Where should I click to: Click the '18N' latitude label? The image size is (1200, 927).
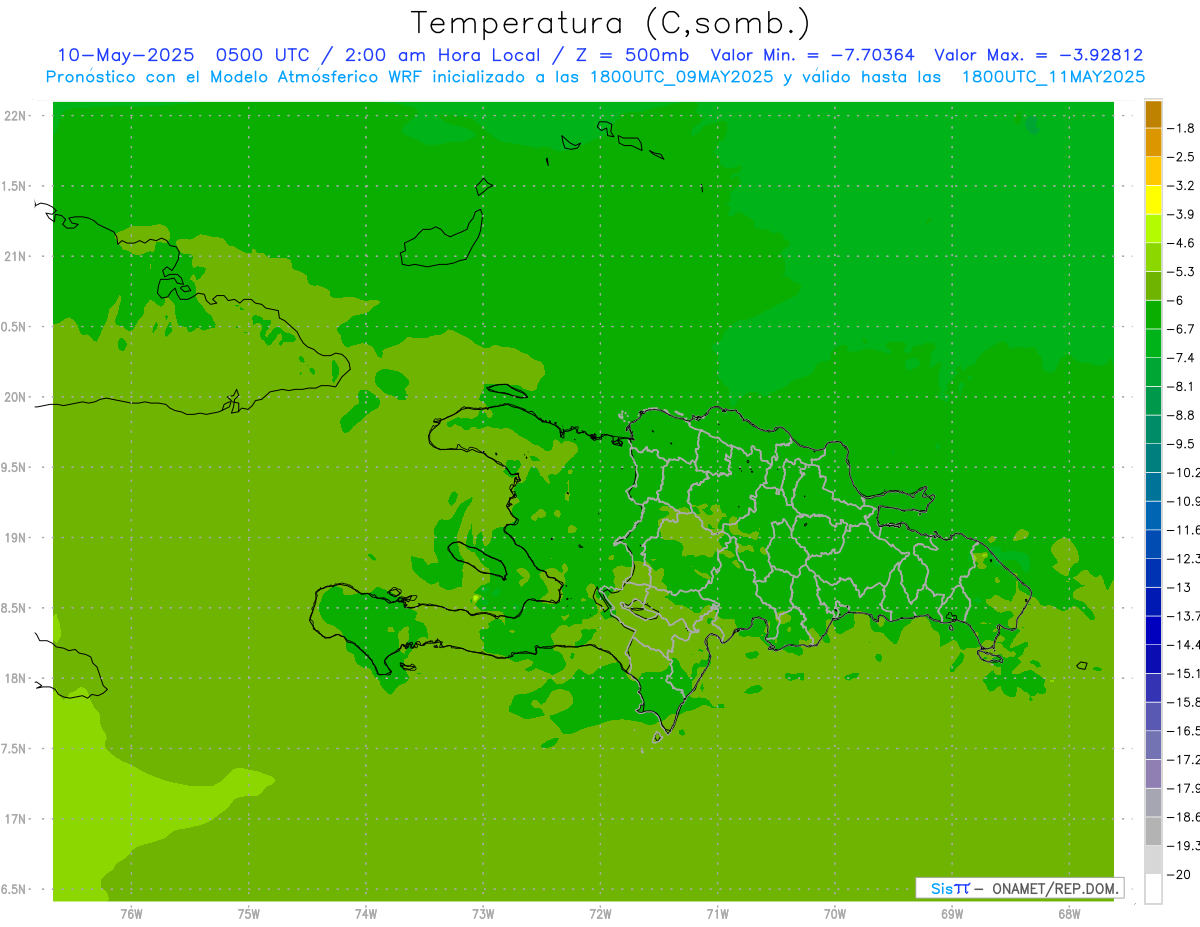pos(16,679)
